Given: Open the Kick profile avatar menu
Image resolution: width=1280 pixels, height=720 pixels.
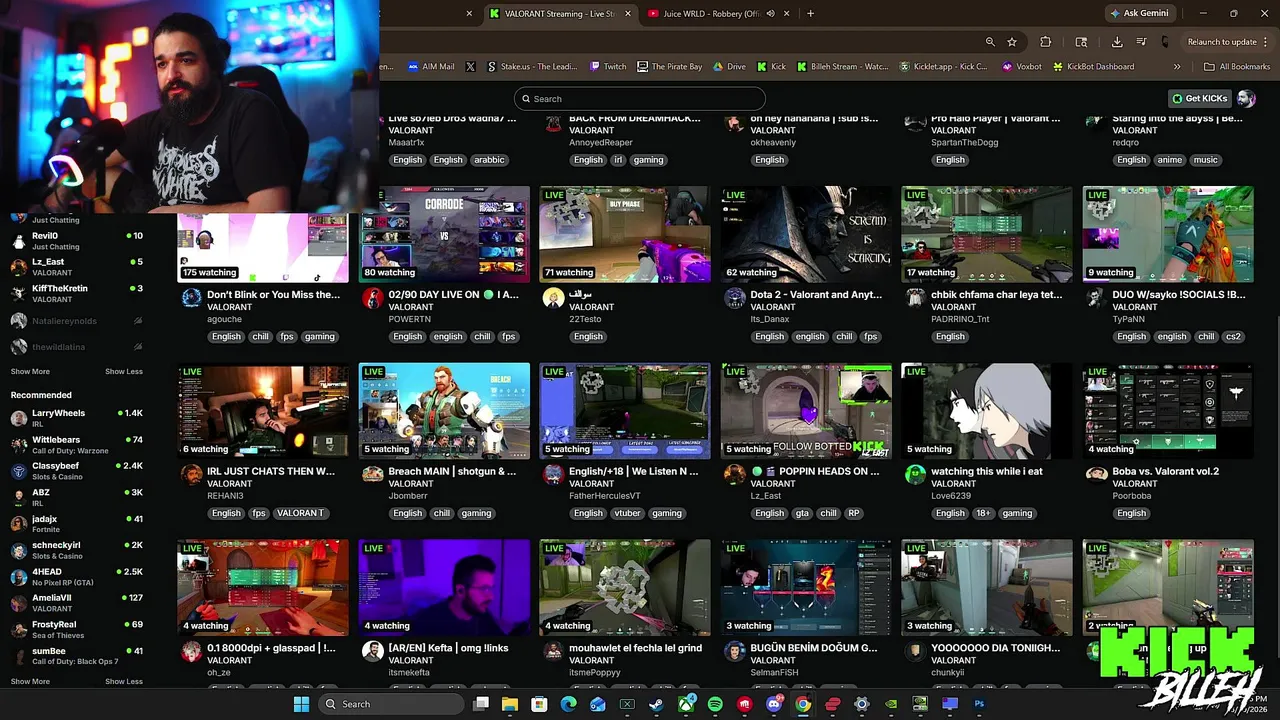Looking at the screenshot, I should point(1246,98).
